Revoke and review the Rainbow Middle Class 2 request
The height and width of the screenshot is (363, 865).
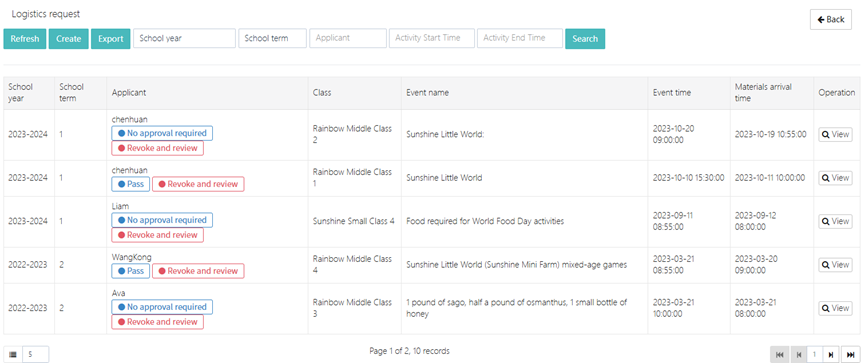(x=158, y=148)
